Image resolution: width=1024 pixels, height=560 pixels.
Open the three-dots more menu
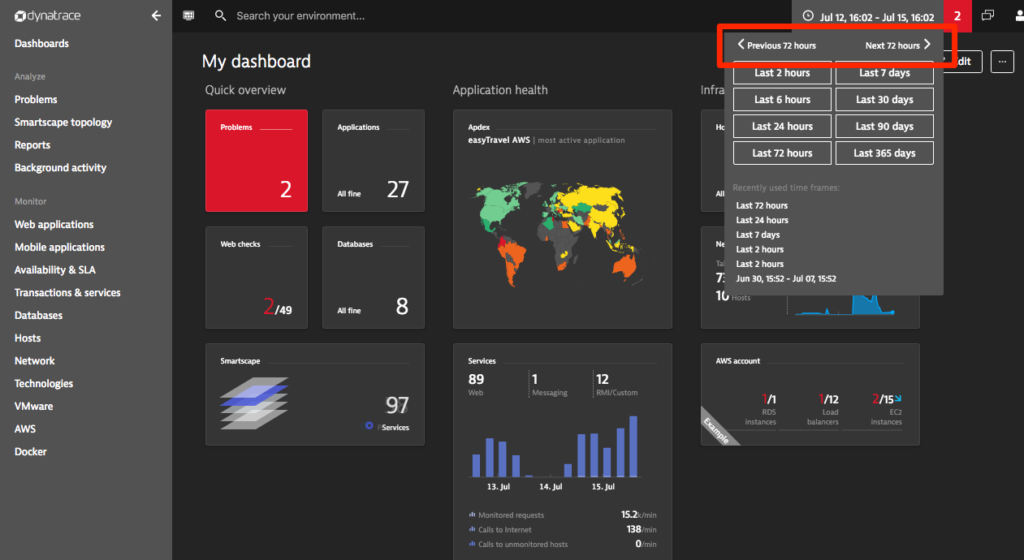1002,61
